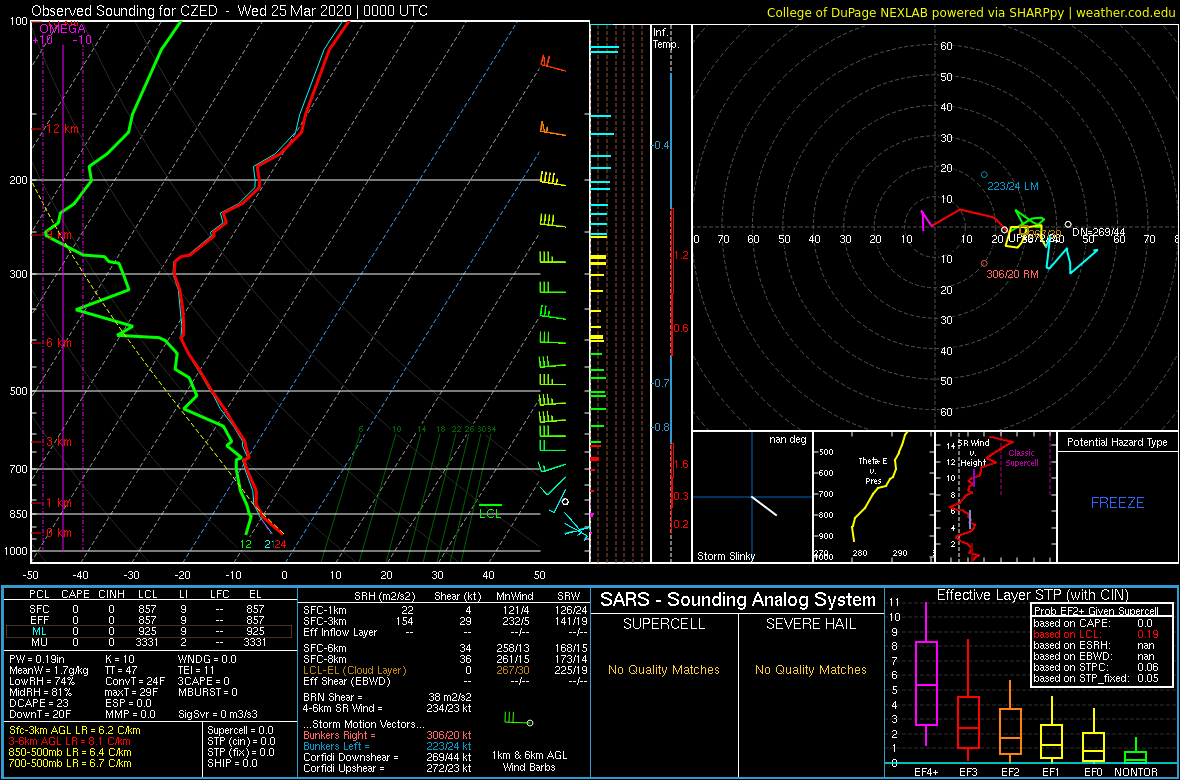Click the TT = 47 index value
Screen dimensions: 1180x780
click(x=120, y=671)
